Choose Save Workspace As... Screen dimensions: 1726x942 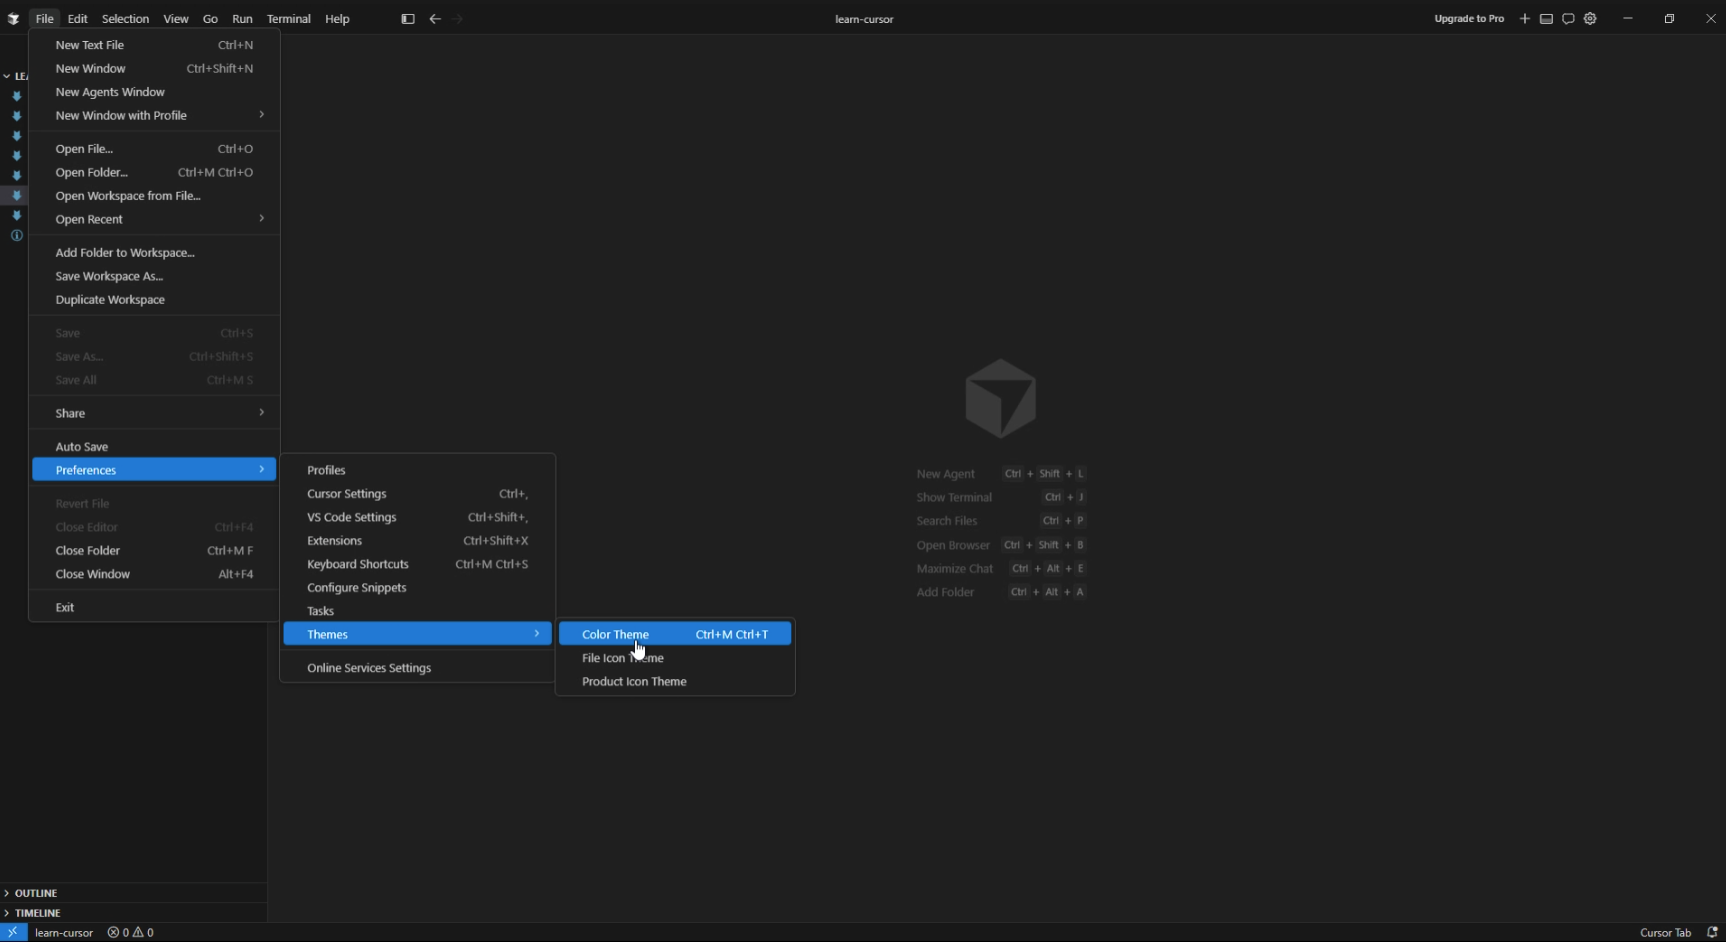(154, 276)
